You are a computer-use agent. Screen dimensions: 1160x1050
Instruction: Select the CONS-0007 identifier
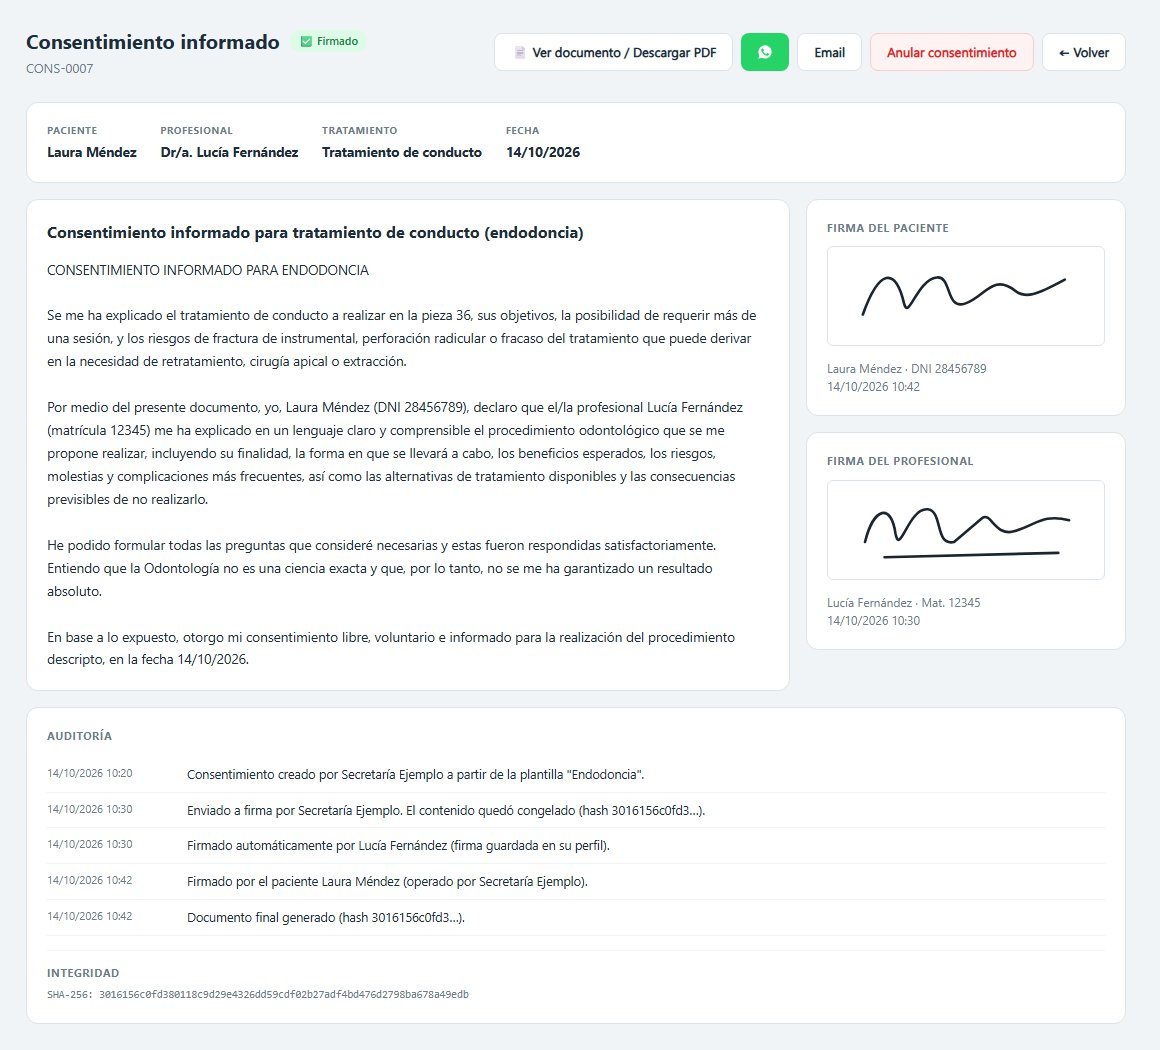pyautogui.click(x=60, y=69)
